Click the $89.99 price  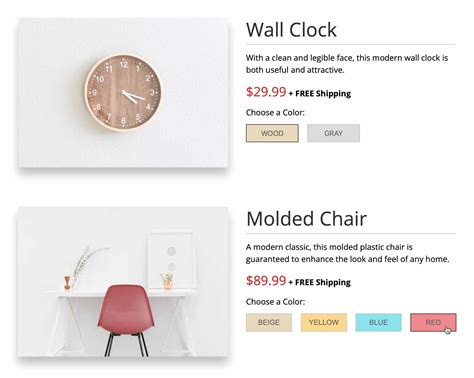click(x=266, y=281)
